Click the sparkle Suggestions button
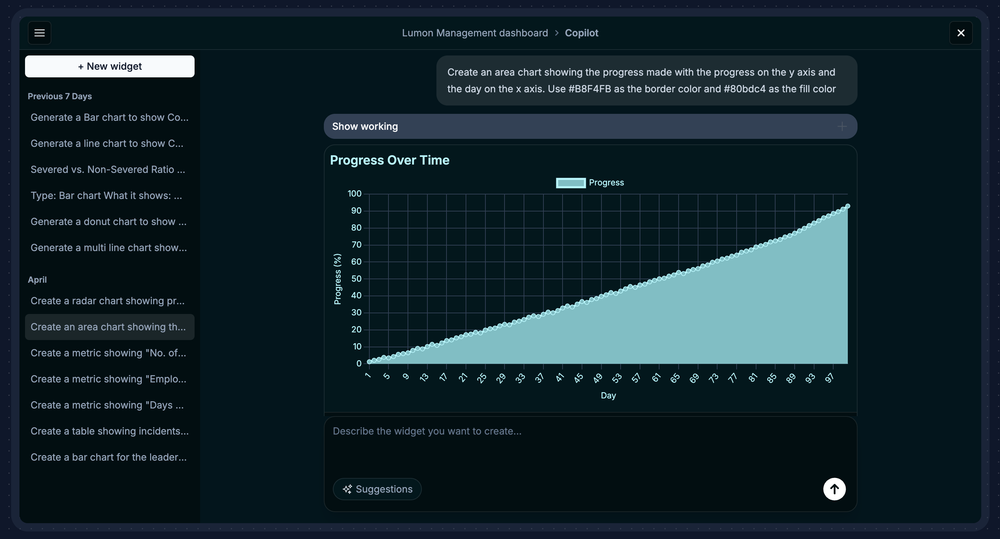This screenshot has width=1000, height=539. pos(377,489)
